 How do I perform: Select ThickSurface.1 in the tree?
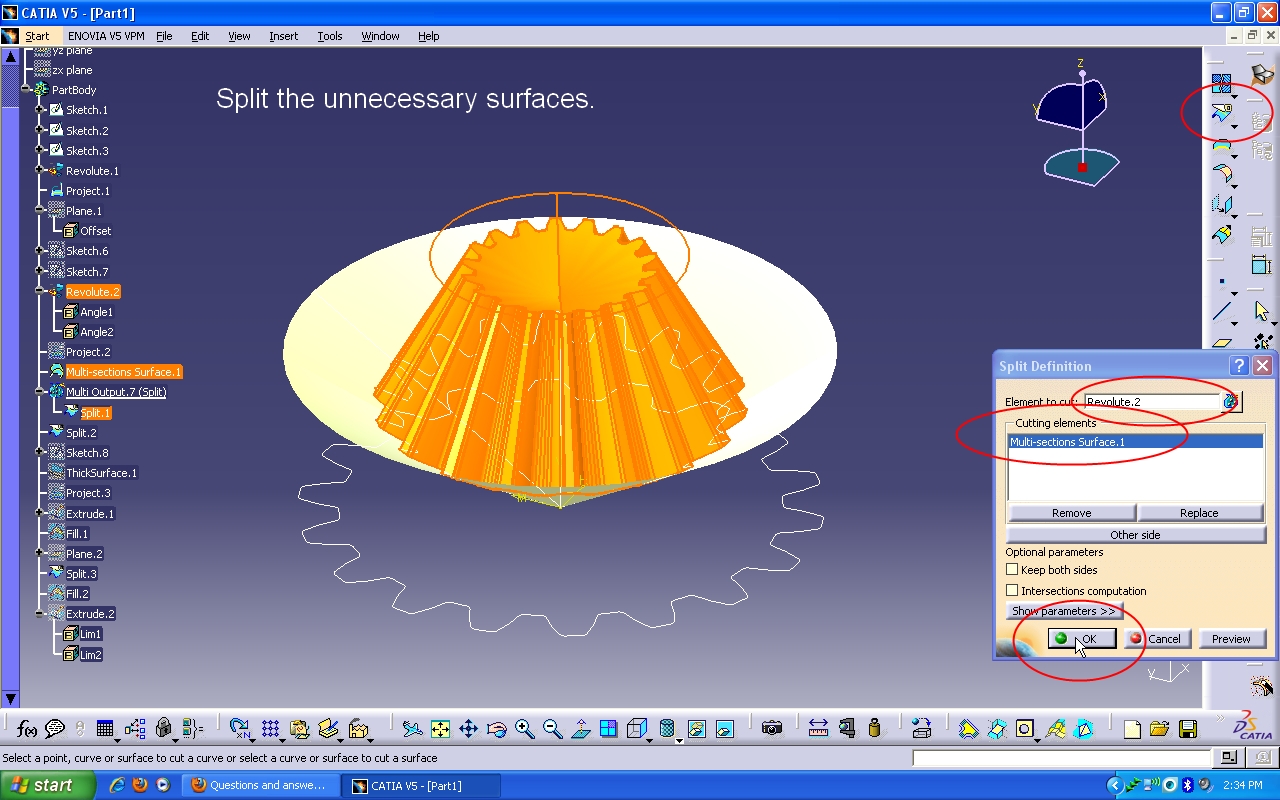pyautogui.click(x=101, y=473)
